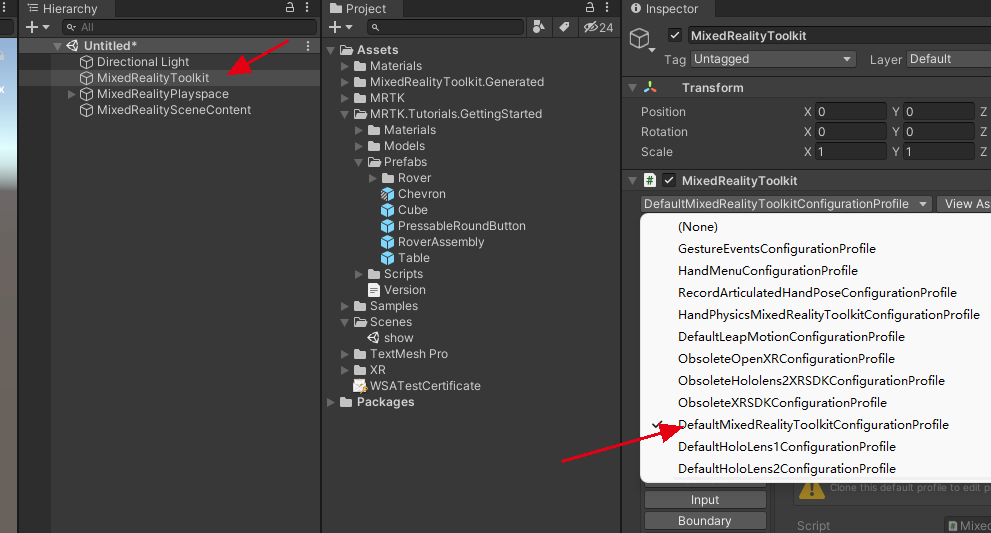
Task: Click the Rotation Y value field
Action: (x=939, y=132)
